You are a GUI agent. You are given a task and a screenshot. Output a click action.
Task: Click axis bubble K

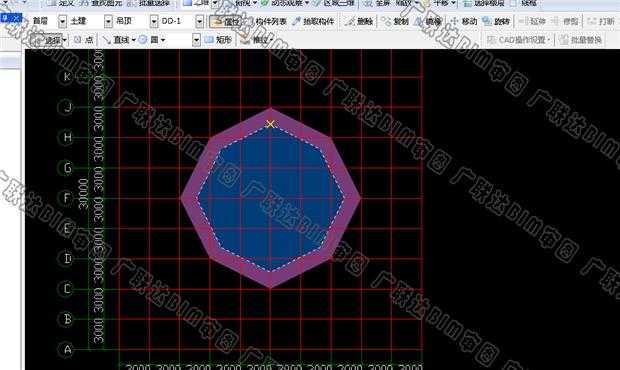(x=67, y=77)
